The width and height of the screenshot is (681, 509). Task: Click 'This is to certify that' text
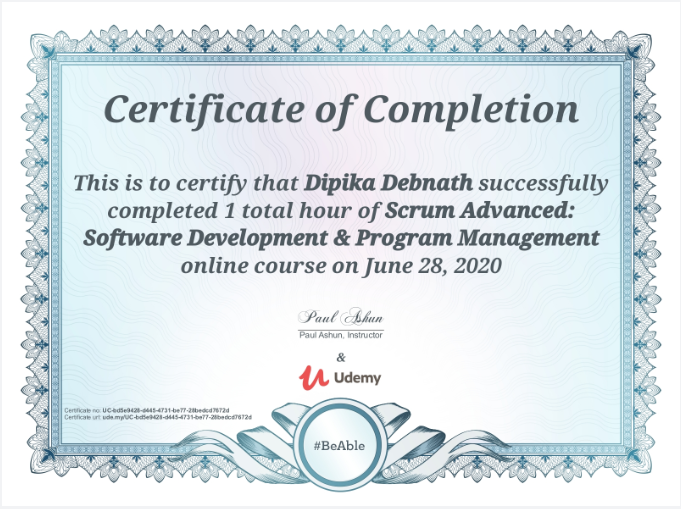coord(186,183)
